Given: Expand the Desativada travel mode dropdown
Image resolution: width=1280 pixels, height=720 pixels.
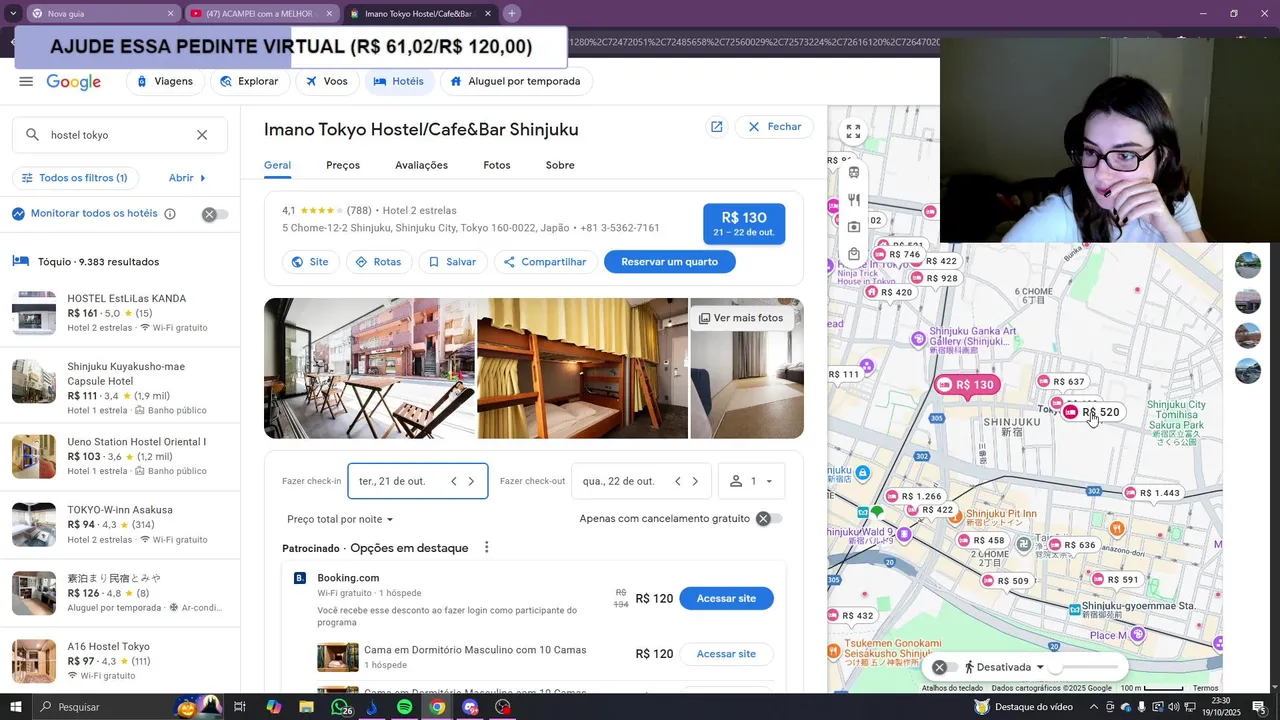Looking at the screenshot, I should 1040,667.
